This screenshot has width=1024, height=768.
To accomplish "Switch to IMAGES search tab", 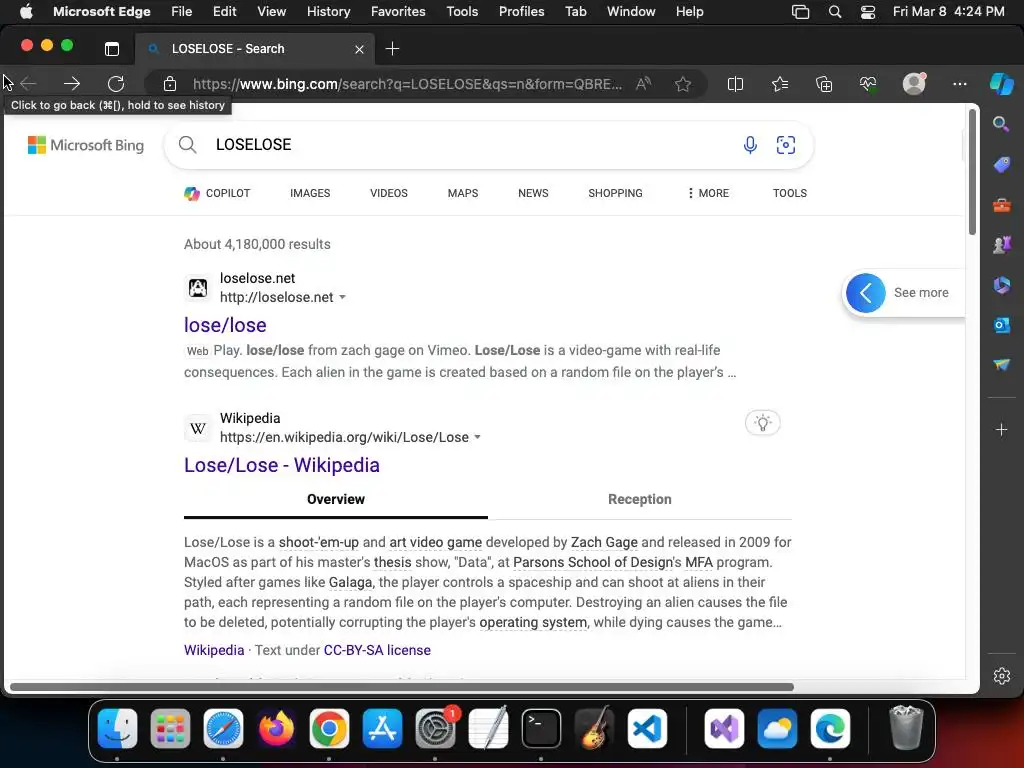I will point(310,193).
